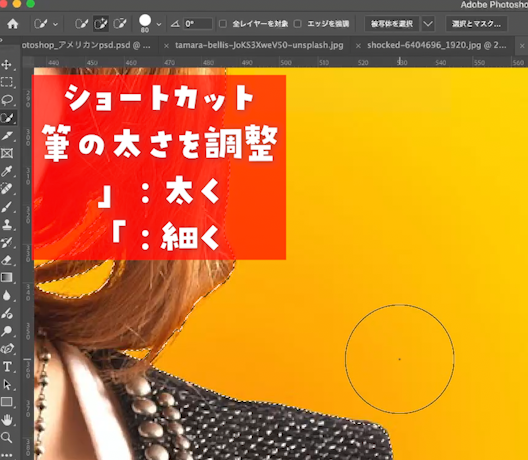Select the History Brush tool
Image resolution: width=528 pixels, height=460 pixels.
pos(7,242)
